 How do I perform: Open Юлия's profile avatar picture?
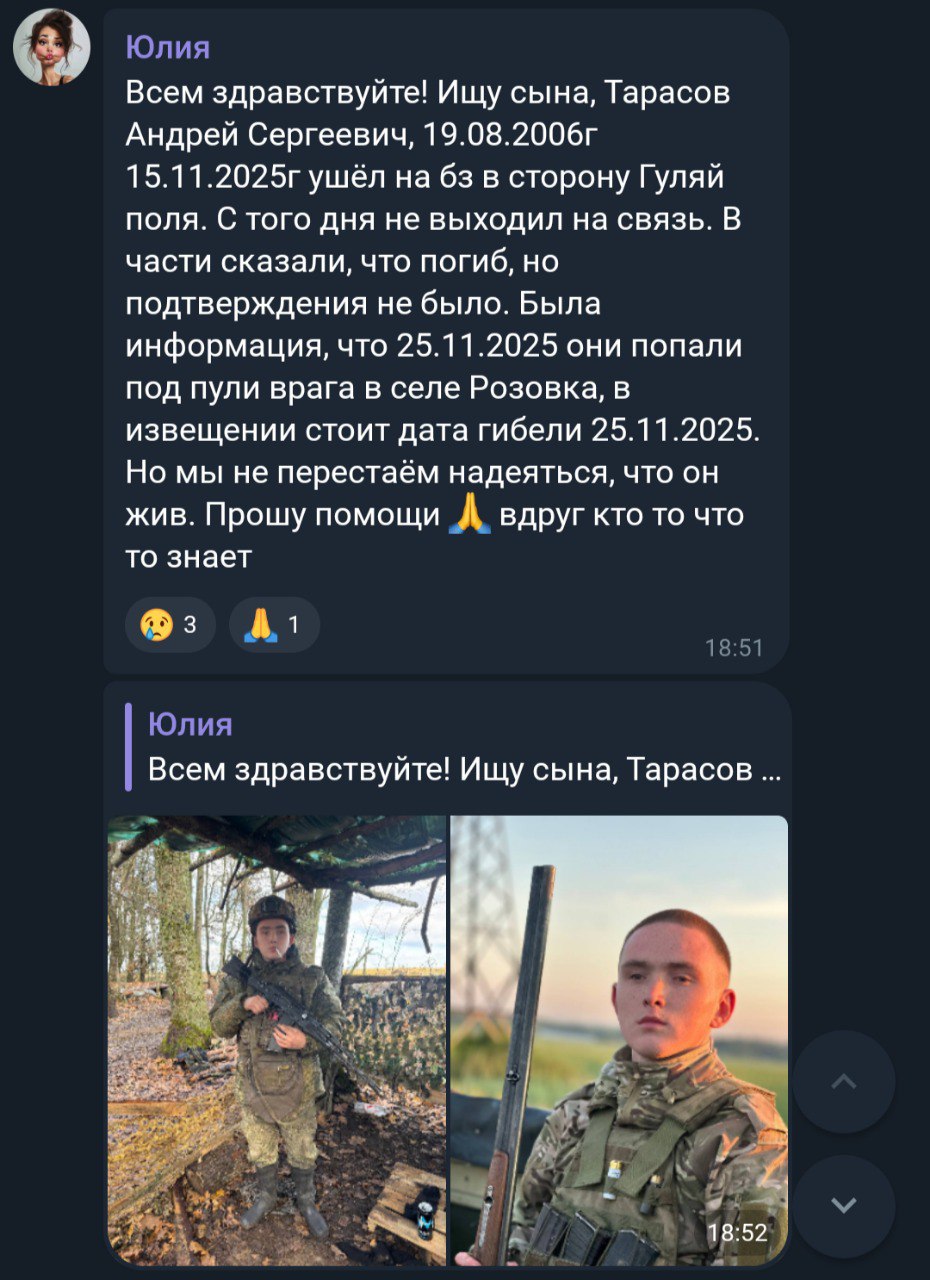tap(51, 47)
